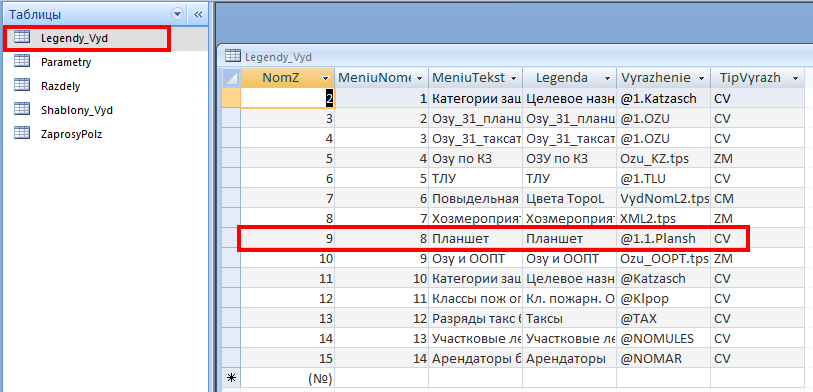Click the ZaprosyPolz table icon

click(x=22, y=133)
